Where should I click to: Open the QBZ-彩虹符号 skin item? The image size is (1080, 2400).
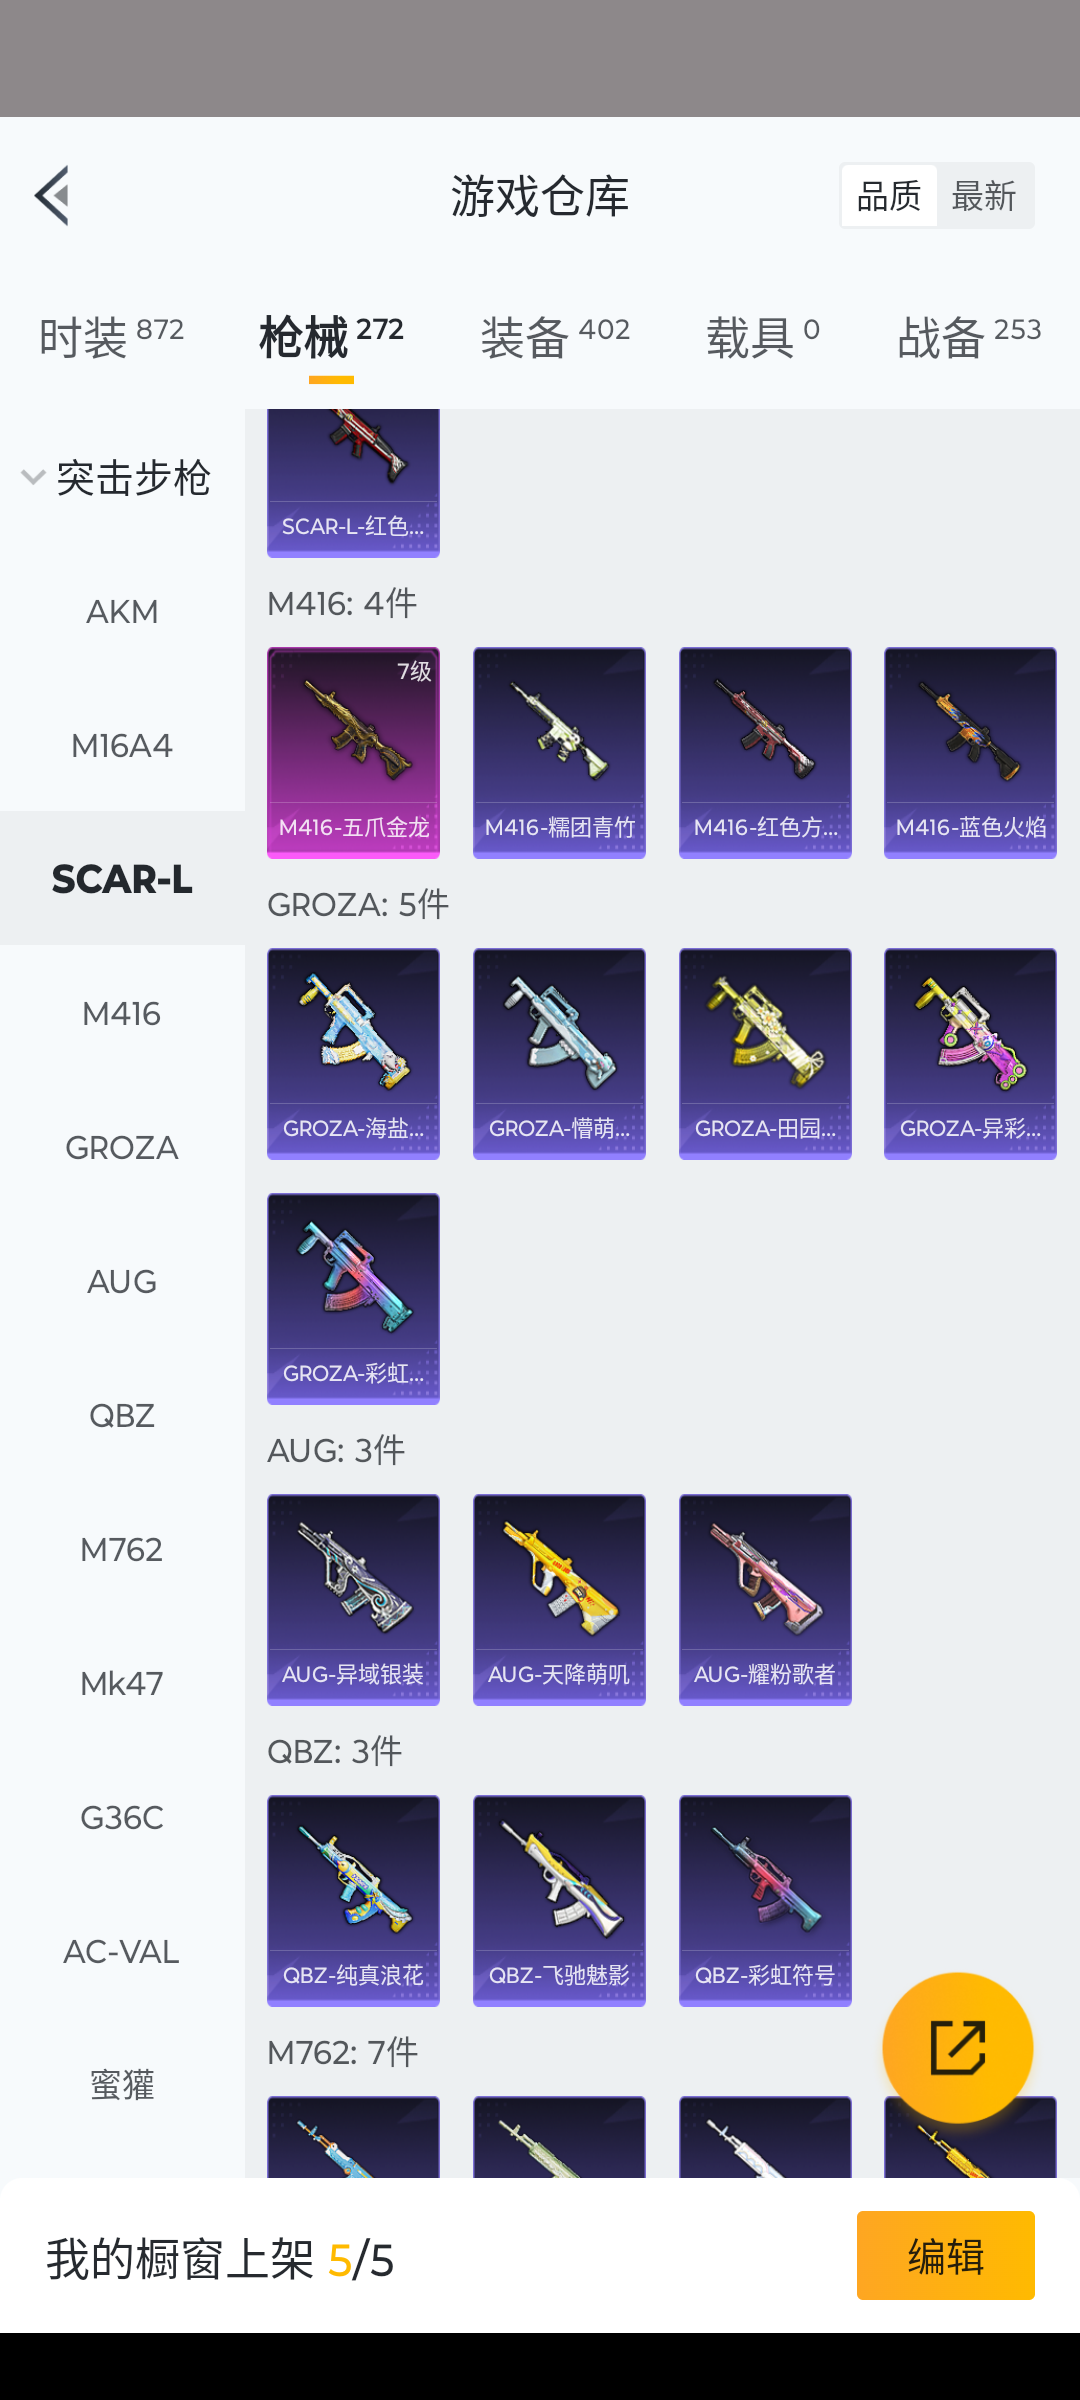[765, 1900]
